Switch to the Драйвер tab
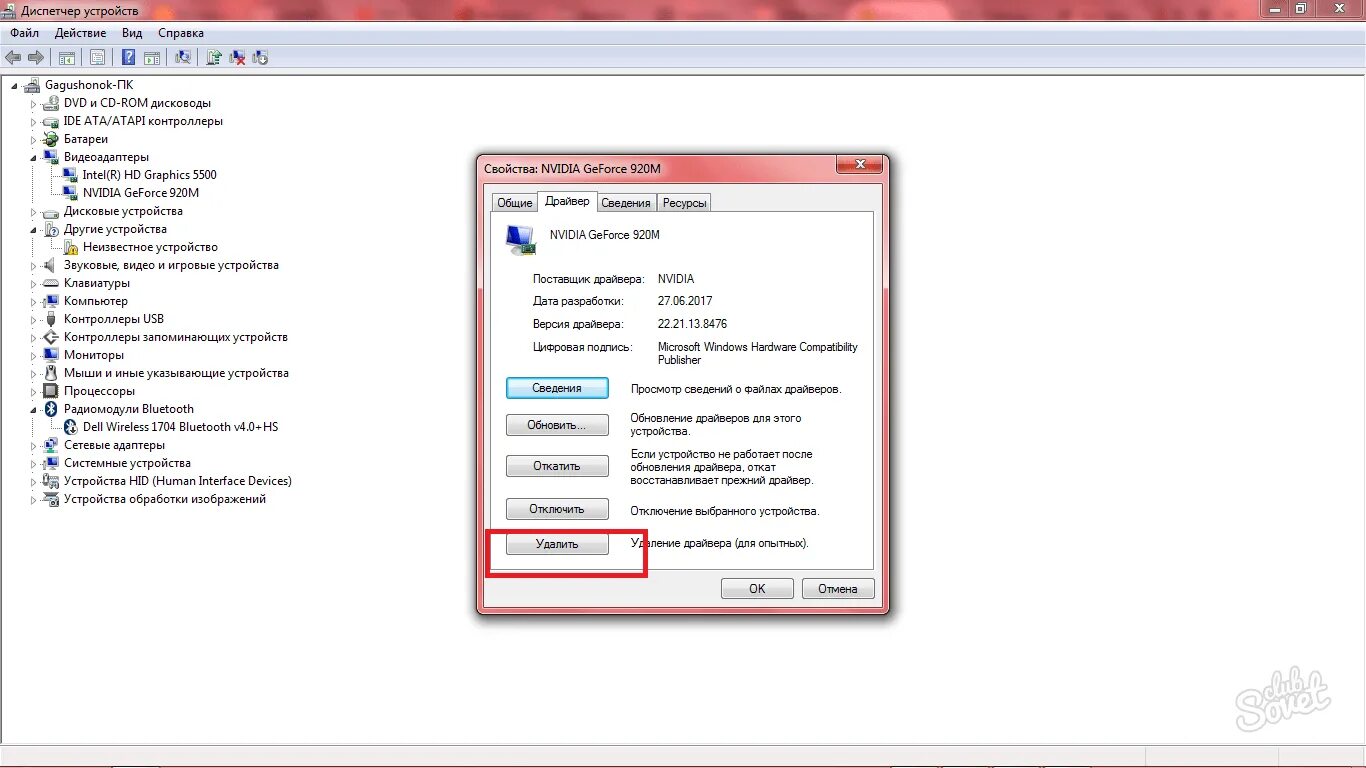Image resolution: width=1366 pixels, height=768 pixels. [567, 201]
